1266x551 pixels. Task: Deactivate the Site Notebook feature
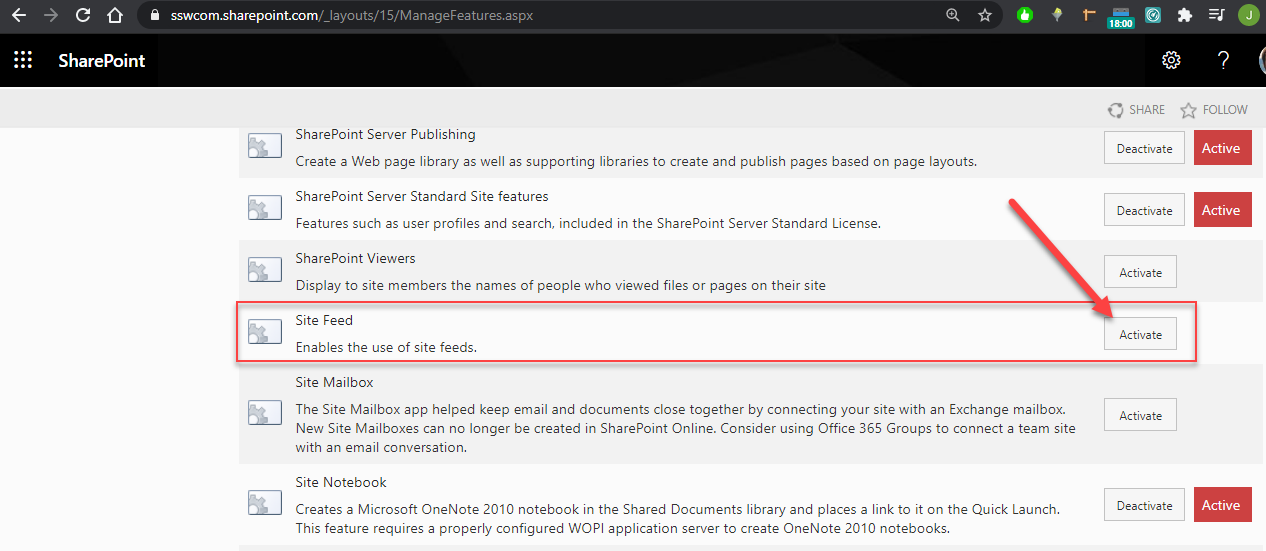tap(1144, 505)
